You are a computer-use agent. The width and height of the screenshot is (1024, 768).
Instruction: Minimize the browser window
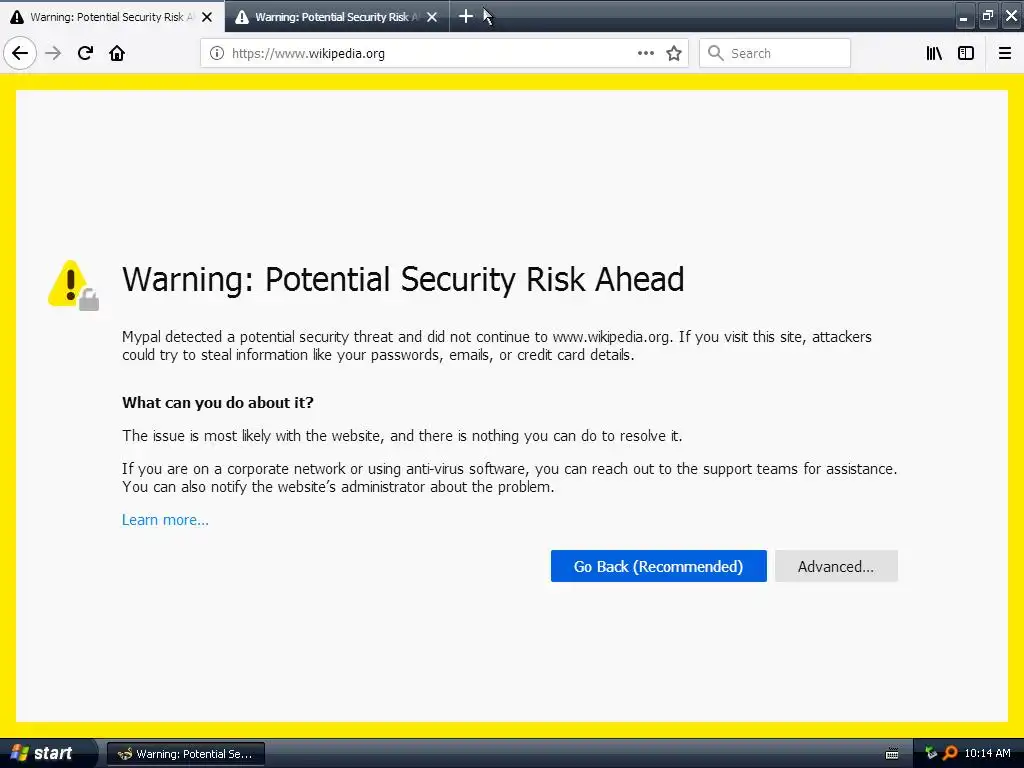pos(964,16)
